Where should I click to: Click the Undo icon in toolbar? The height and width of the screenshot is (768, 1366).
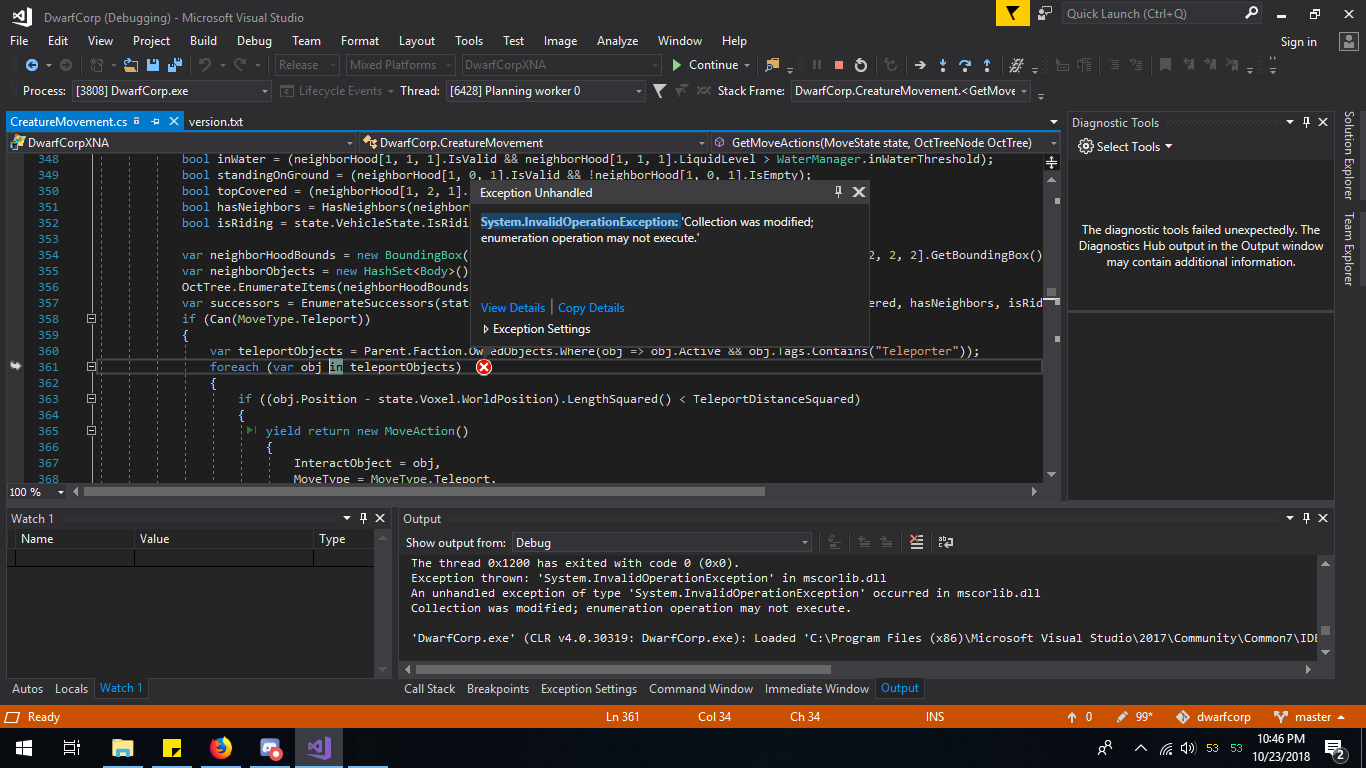[x=205, y=65]
